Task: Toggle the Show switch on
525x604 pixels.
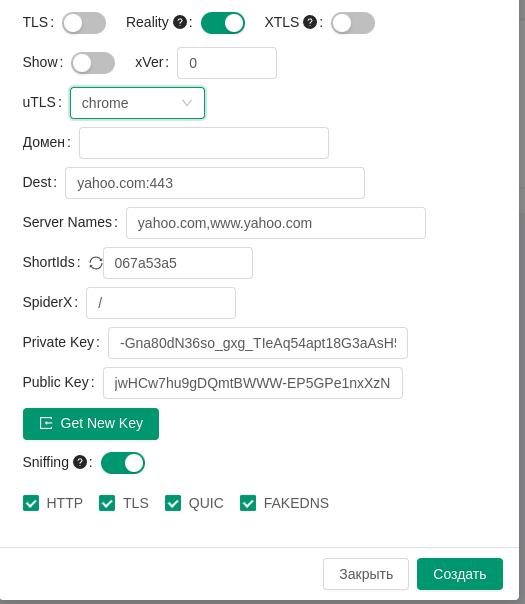Action: pyautogui.click(x=93, y=63)
